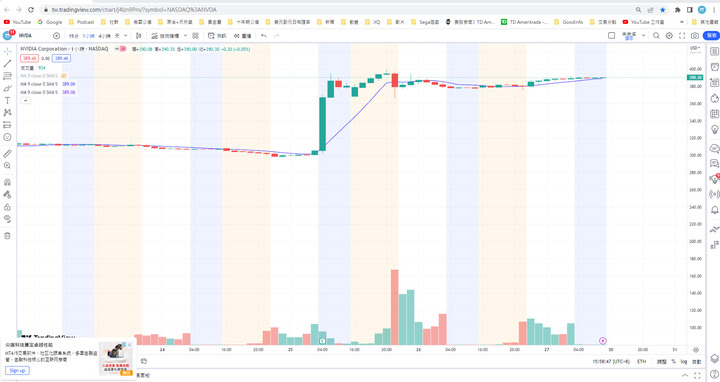Open the candlestick chart type selector
Screen dimensions: 720x382
tap(139, 35)
